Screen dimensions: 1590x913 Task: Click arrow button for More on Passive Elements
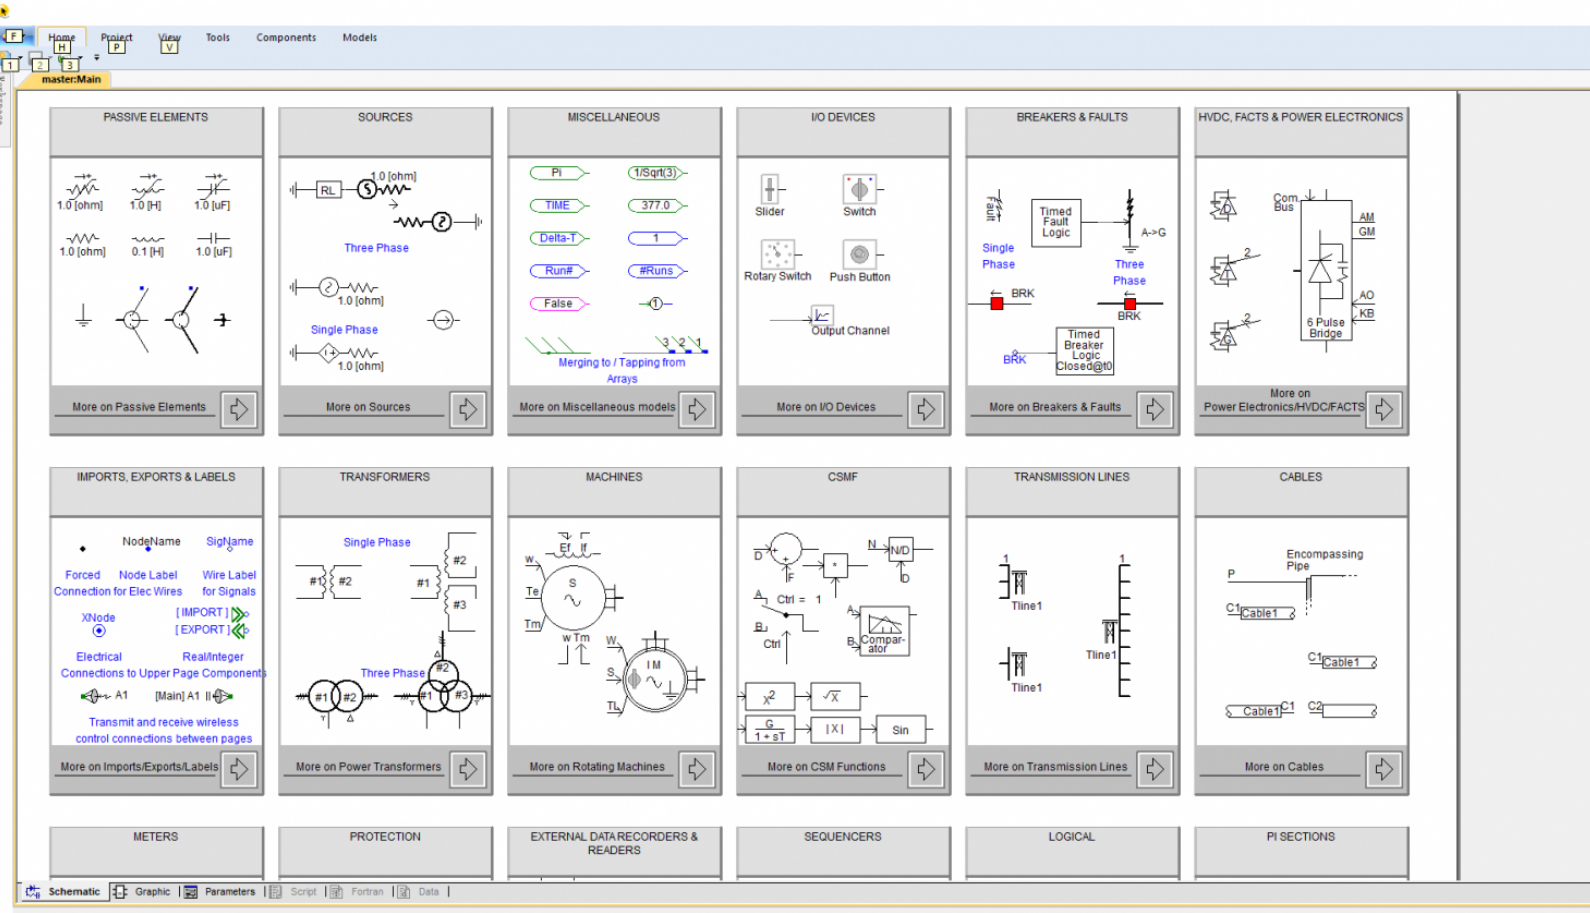[239, 409]
